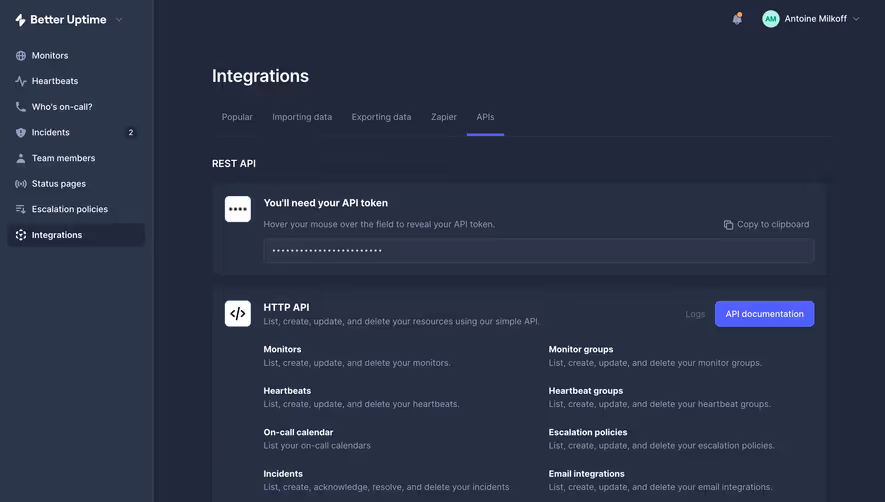Screen dimensions: 885x502
Task: Open the Antoine Milkoff account dropdown
Action: point(811,19)
